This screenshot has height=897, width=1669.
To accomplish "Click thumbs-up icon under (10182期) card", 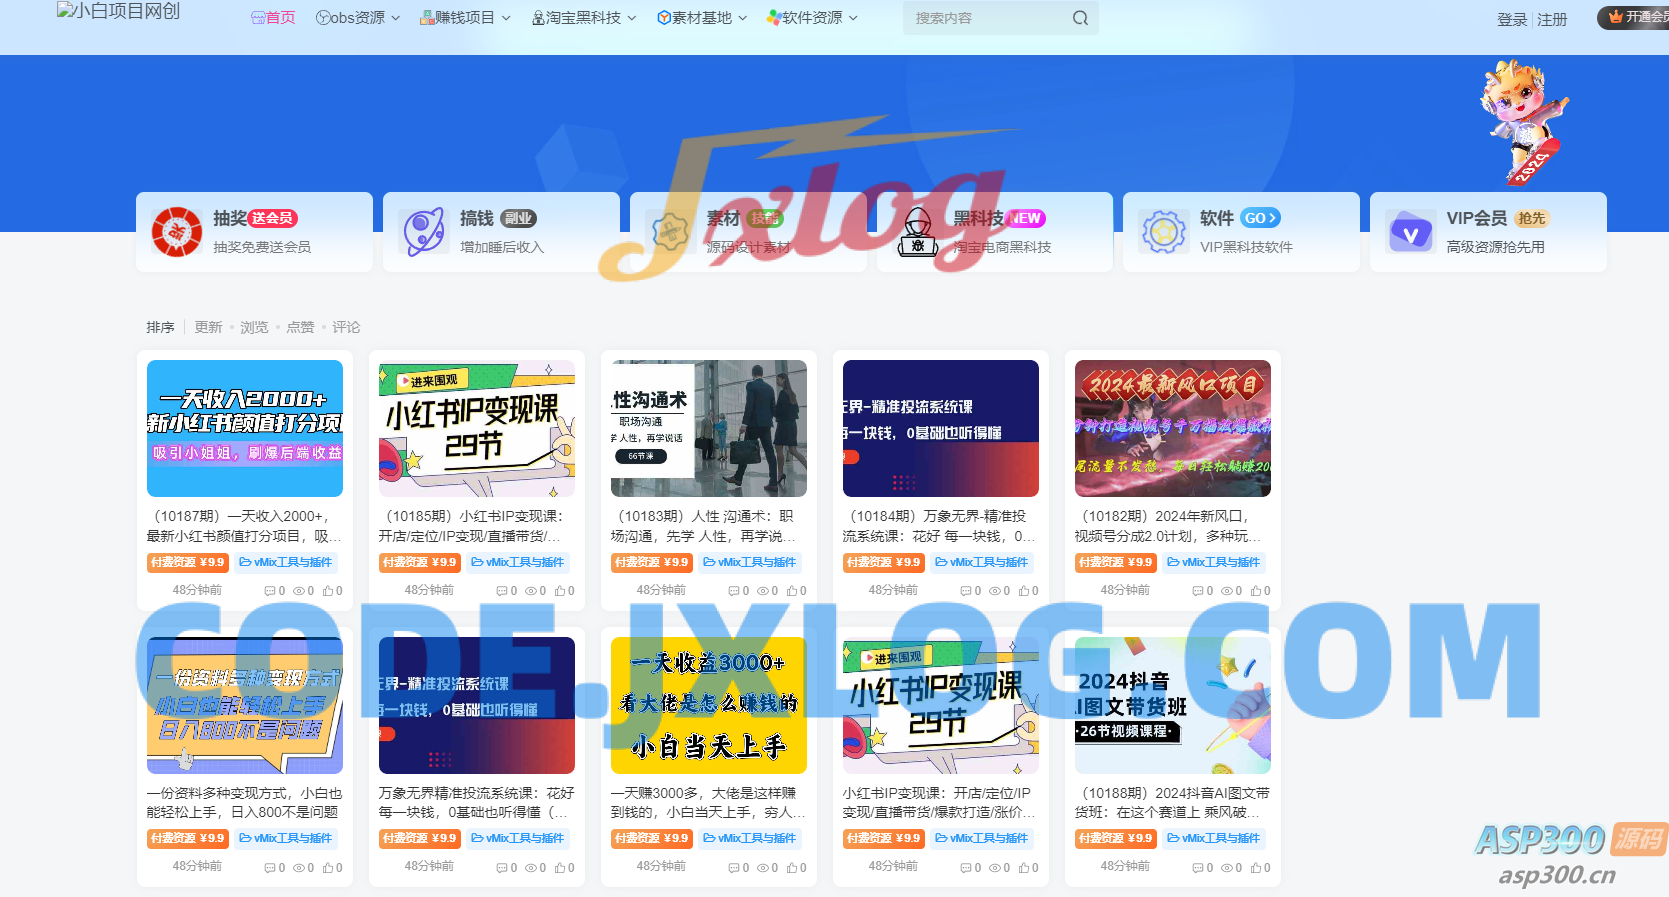I will 1255,591.
